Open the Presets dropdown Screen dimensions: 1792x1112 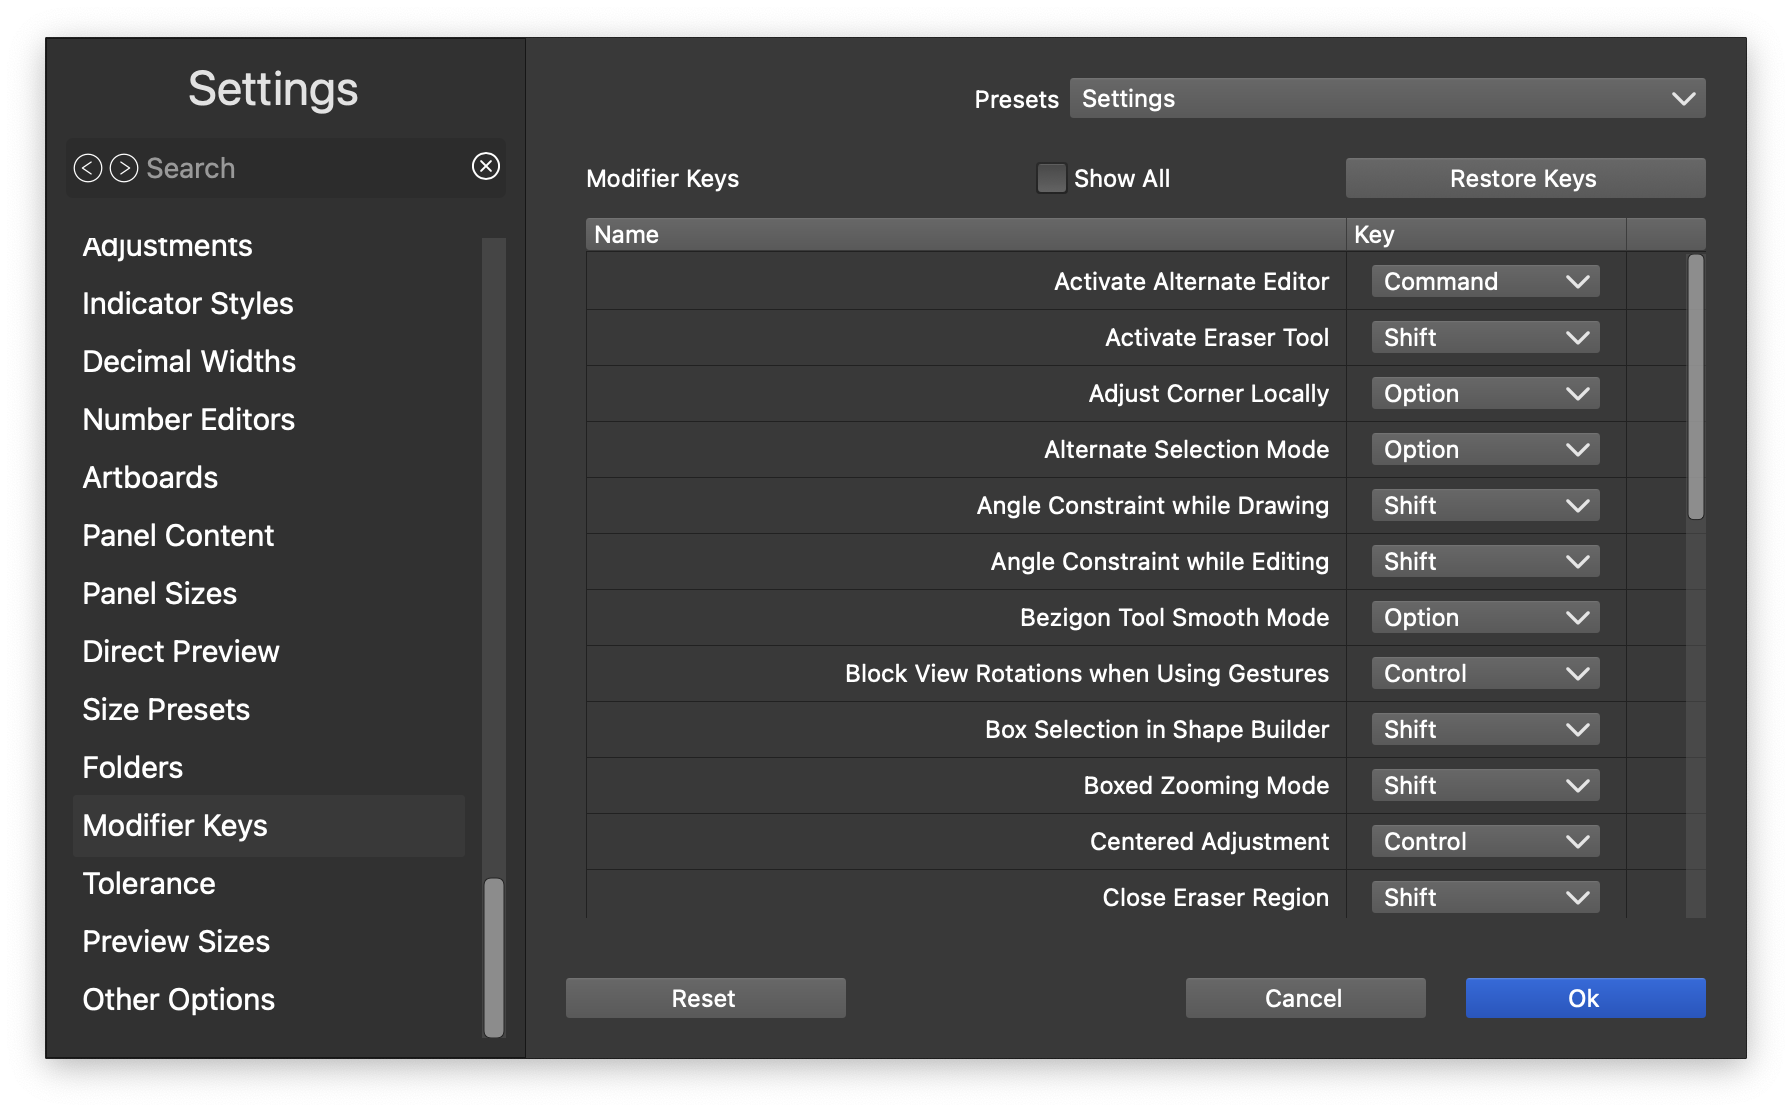pyautogui.click(x=1387, y=98)
